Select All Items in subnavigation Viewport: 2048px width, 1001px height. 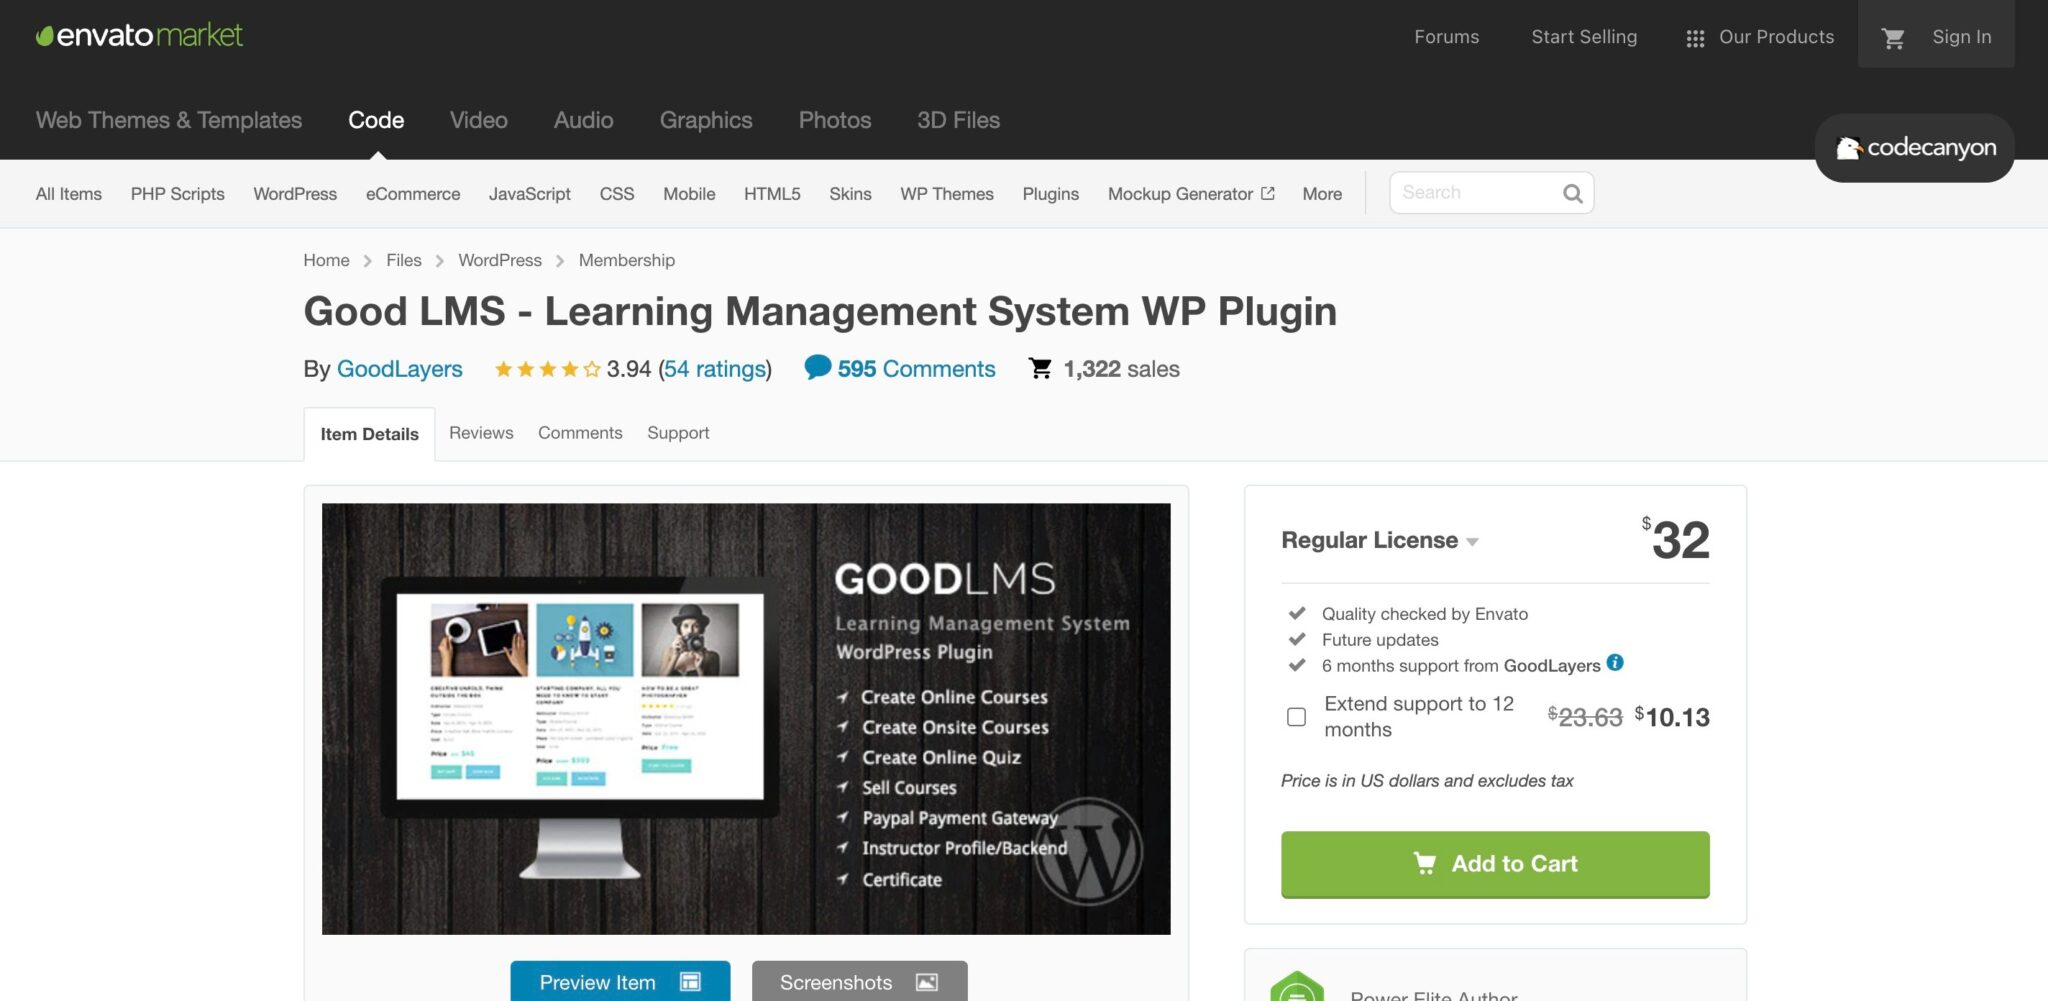coord(69,194)
